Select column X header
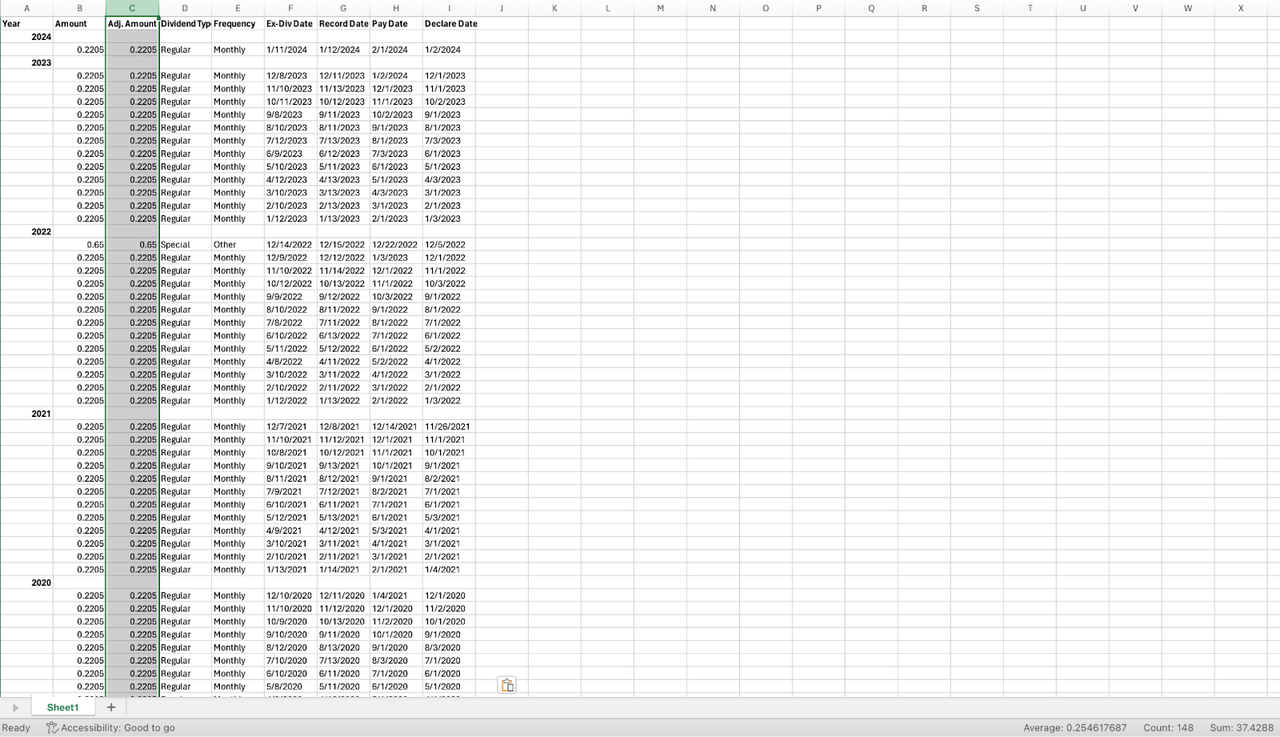The width and height of the screenshot is (1280, 737). [x=1241, y=8]
